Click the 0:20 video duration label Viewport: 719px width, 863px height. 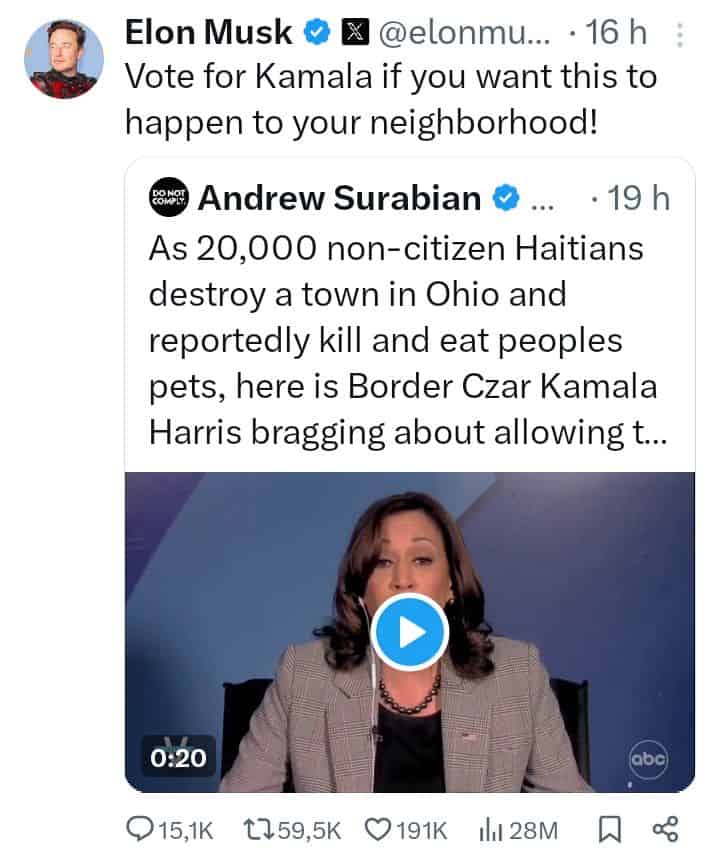click(x=178, y=758)
